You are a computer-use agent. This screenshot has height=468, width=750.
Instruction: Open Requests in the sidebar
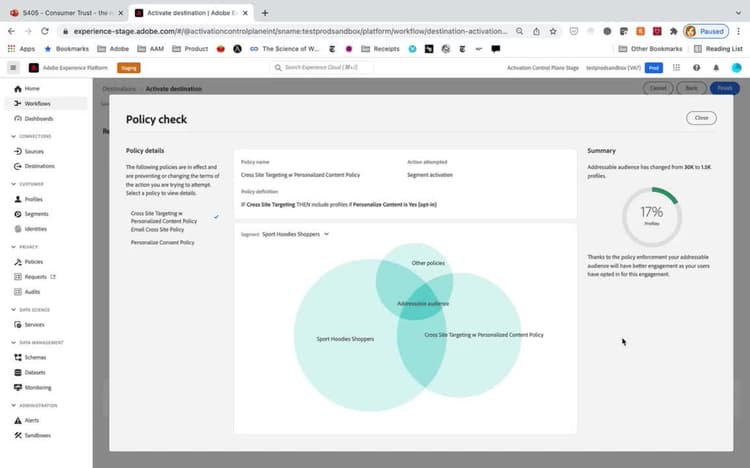tap(35, 277)
